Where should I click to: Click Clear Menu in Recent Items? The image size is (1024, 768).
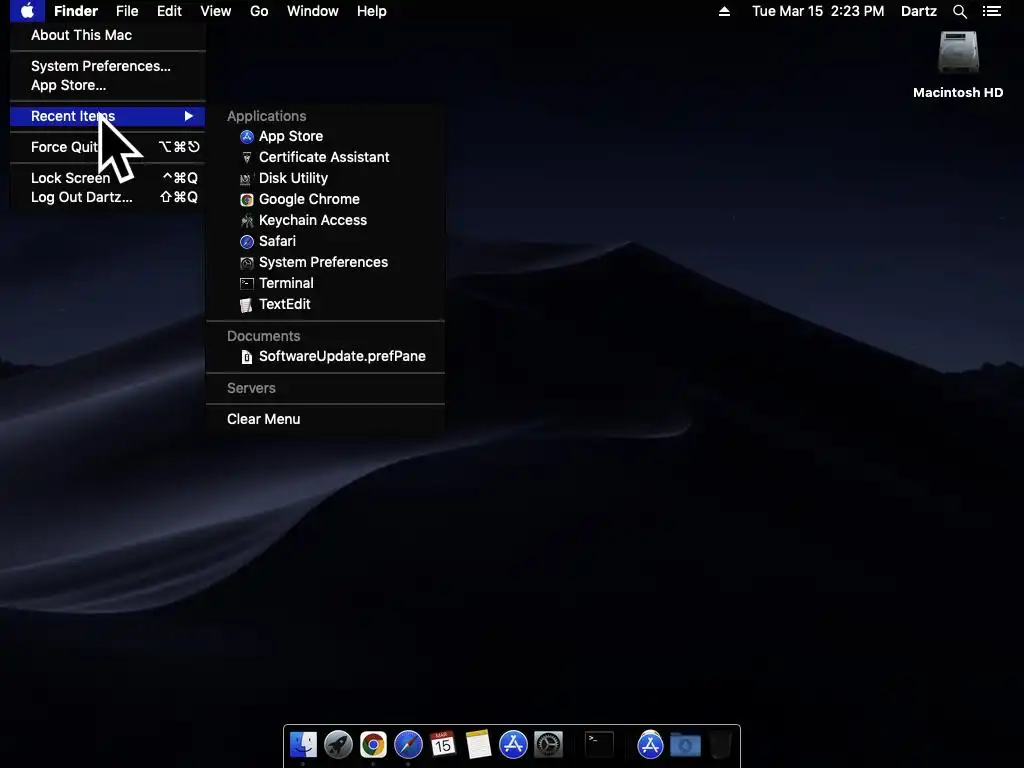click(x=325, y=419)
